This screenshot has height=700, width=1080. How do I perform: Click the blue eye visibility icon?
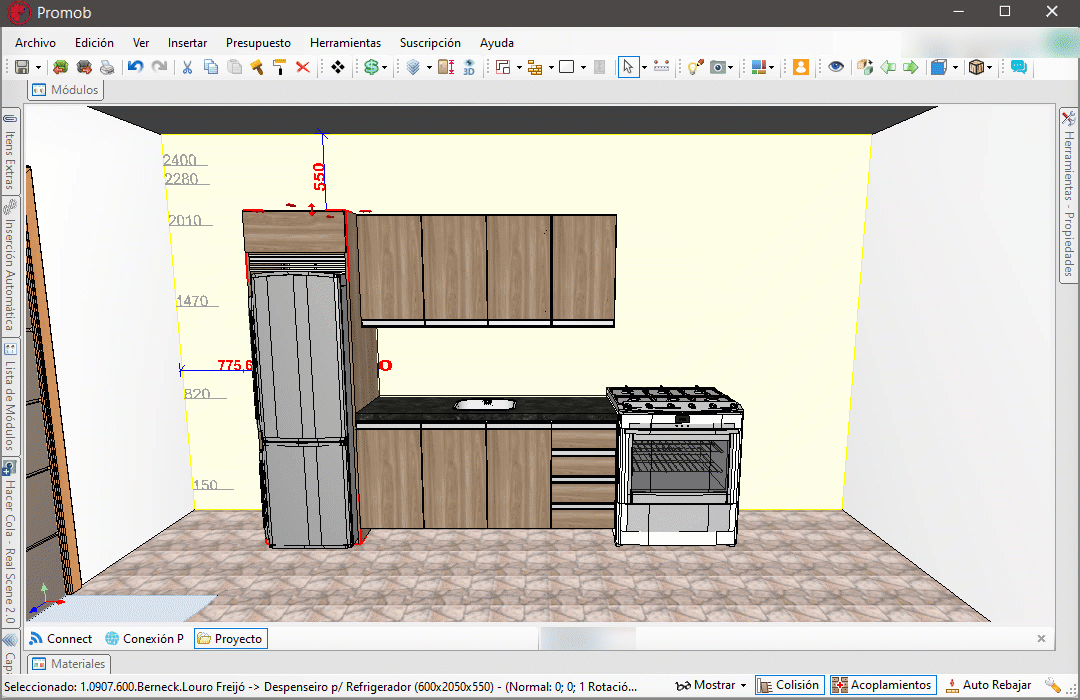coord(836,67)
